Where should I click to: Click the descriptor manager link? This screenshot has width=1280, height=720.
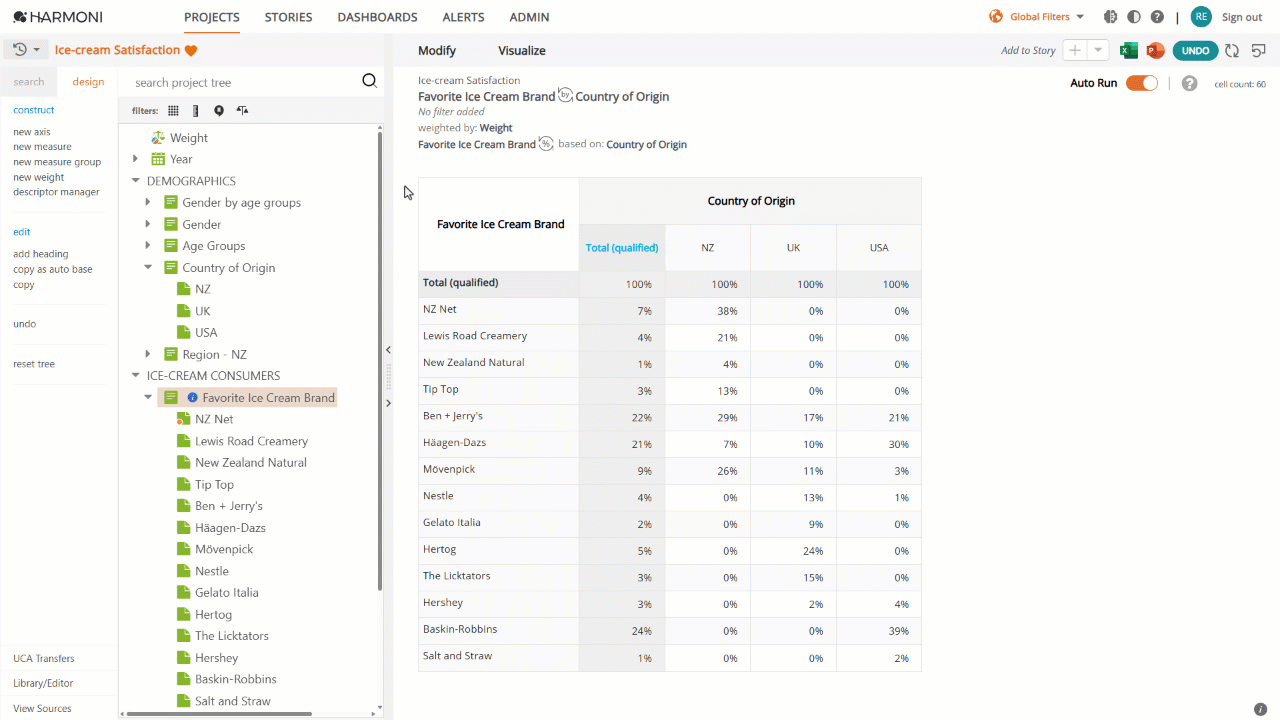pyautogui.click(x=56, y=192)
